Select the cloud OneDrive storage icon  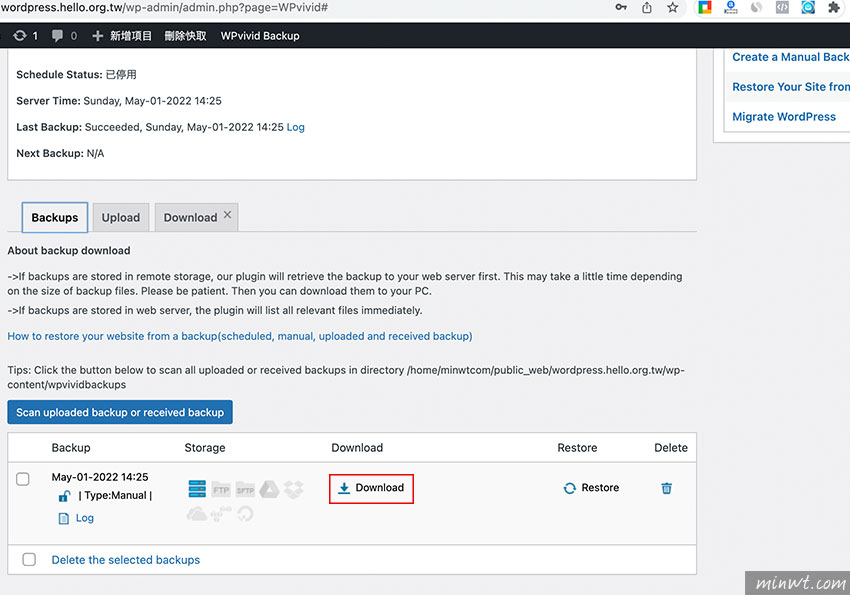[197, 513]
